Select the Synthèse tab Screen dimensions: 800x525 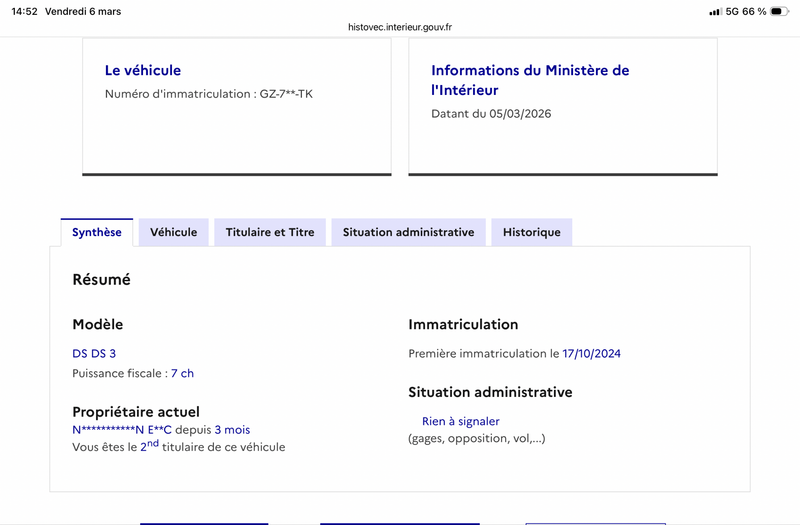(97, 232)
